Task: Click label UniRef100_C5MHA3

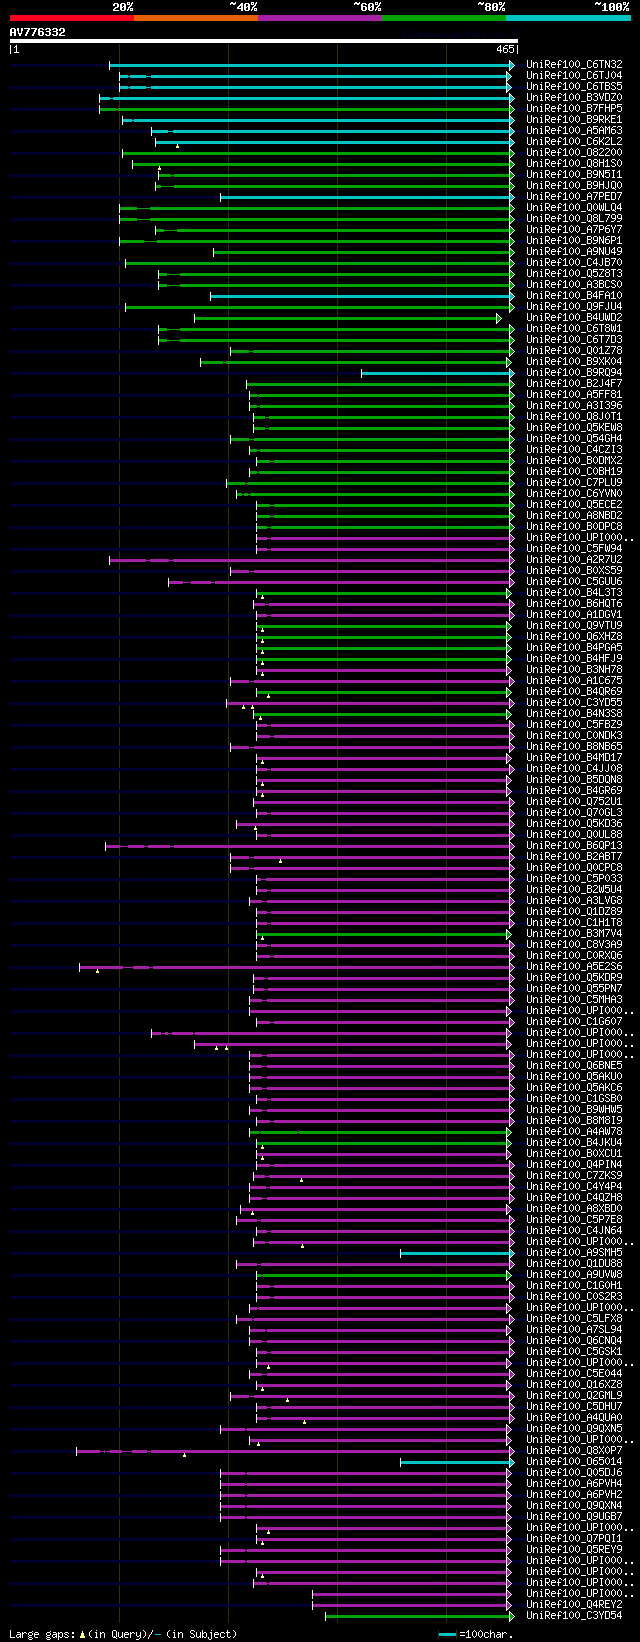Action: coord(574,1000)
